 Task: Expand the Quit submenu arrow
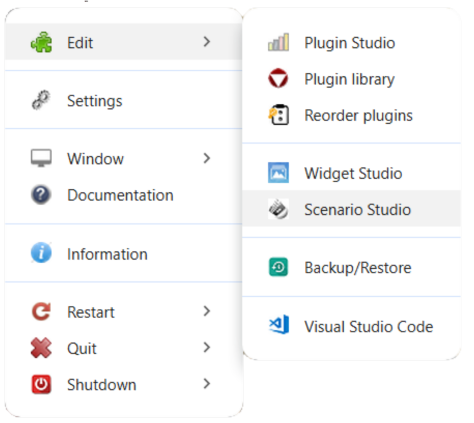[207, 347]
